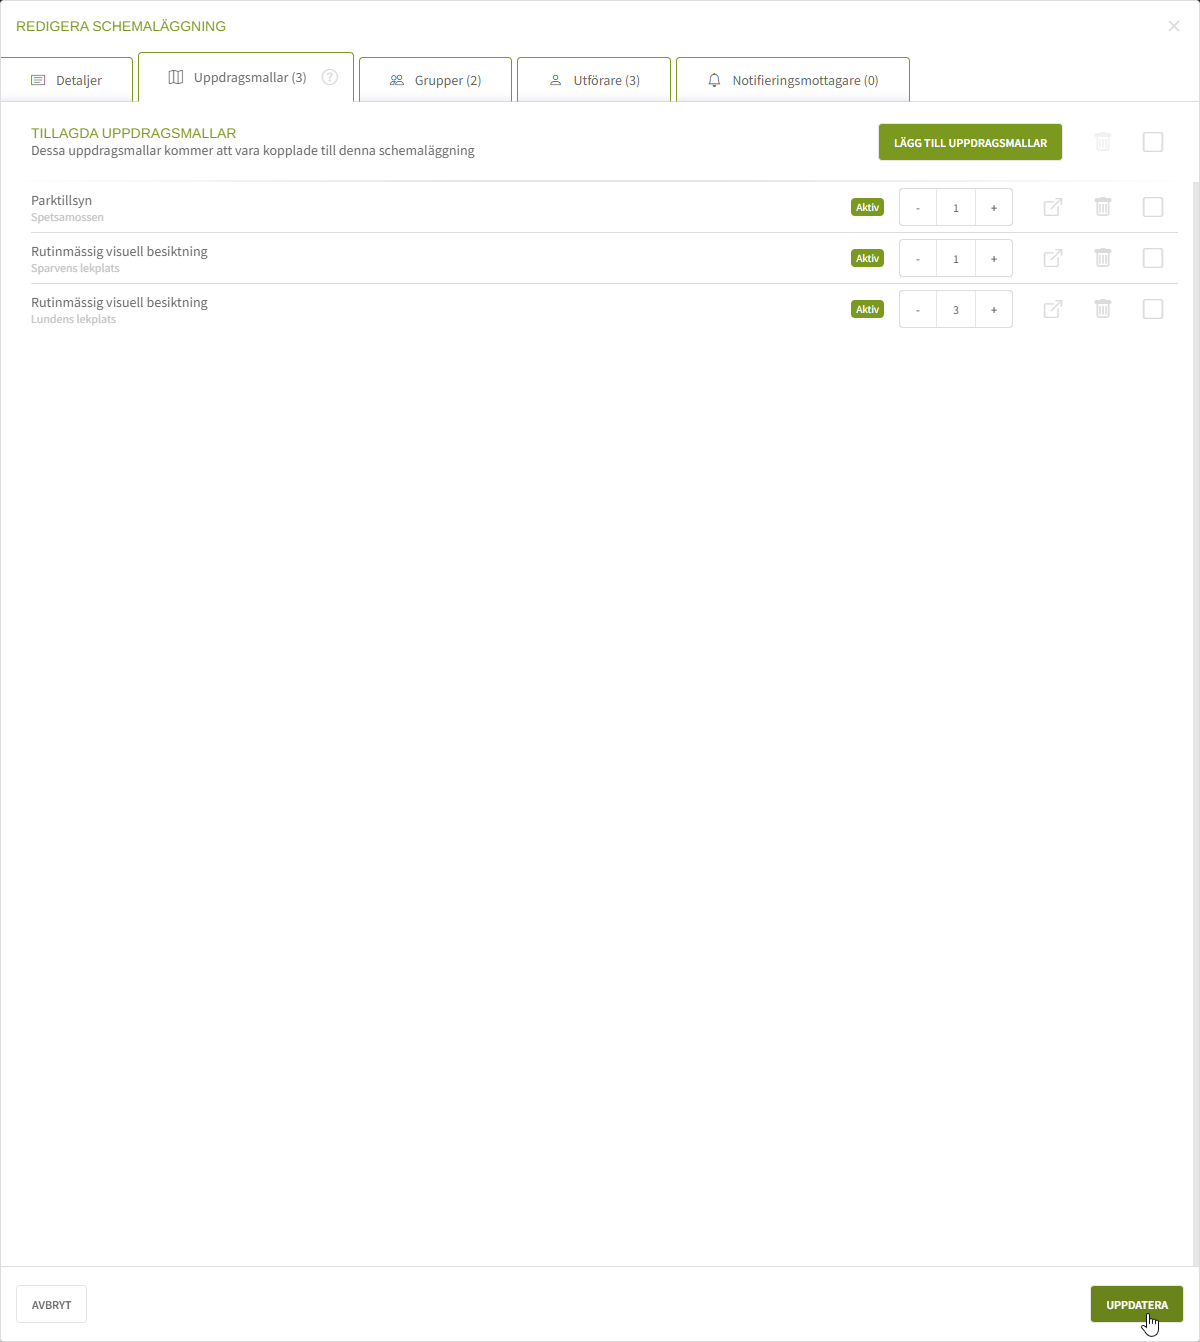The height and width of the screenshot is (1342, 1200).
Task: Click the help question mark icon
Action: 330,77
